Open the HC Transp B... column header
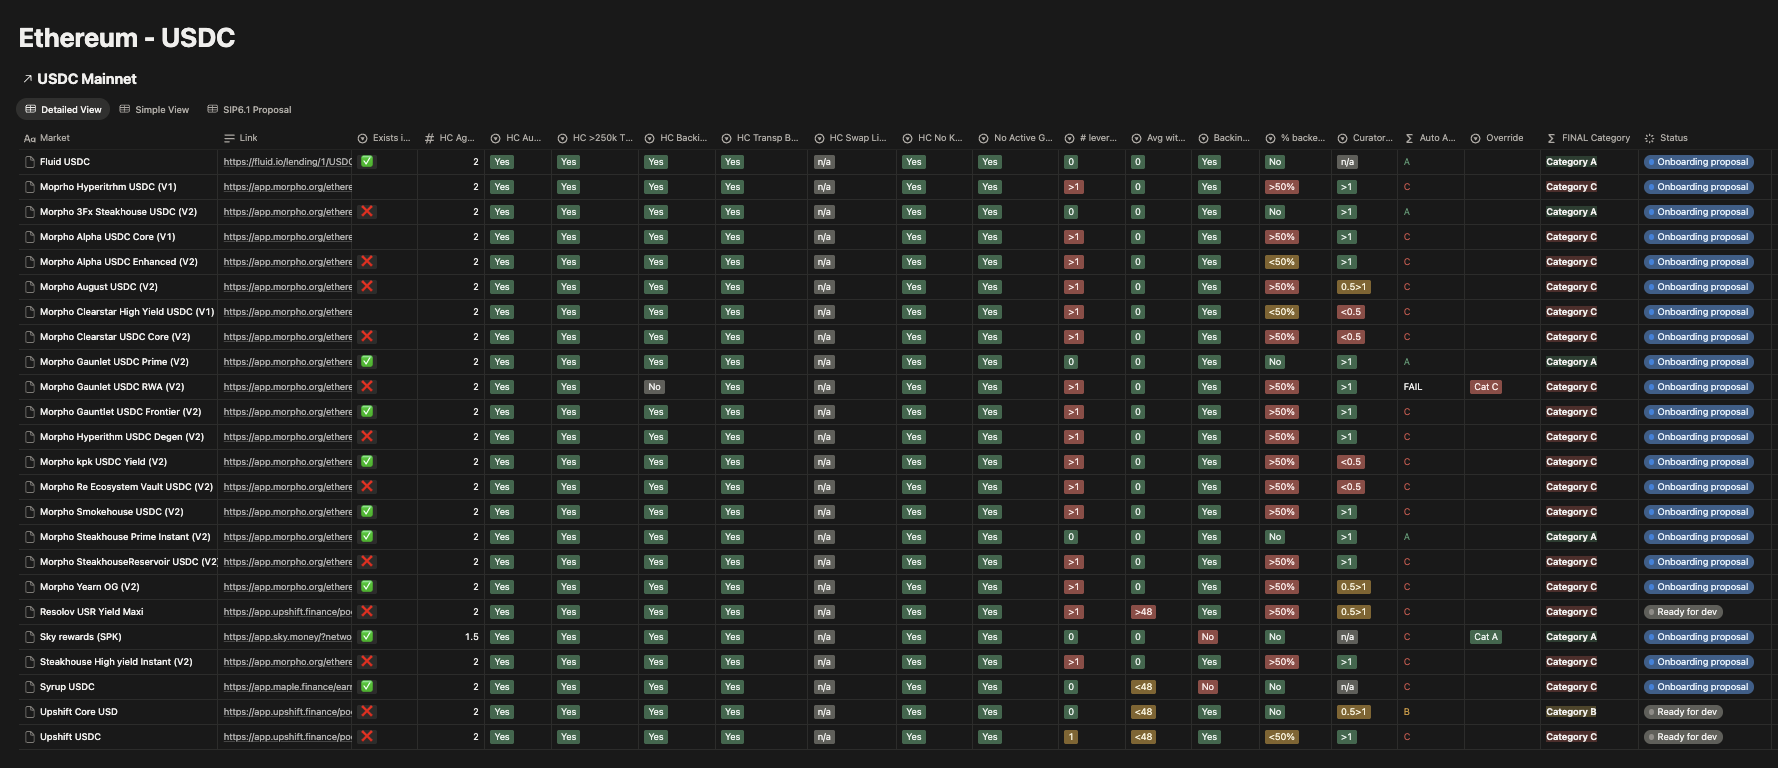This screenshot has height=768, width=1778. 761,138
